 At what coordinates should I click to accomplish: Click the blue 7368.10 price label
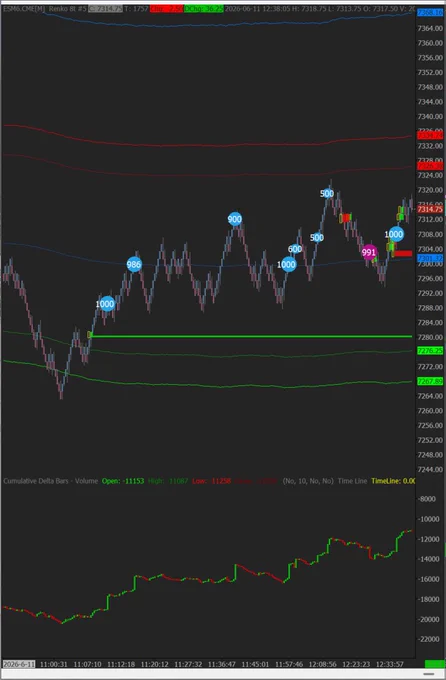pyautogui.click(x=430, y=13)
